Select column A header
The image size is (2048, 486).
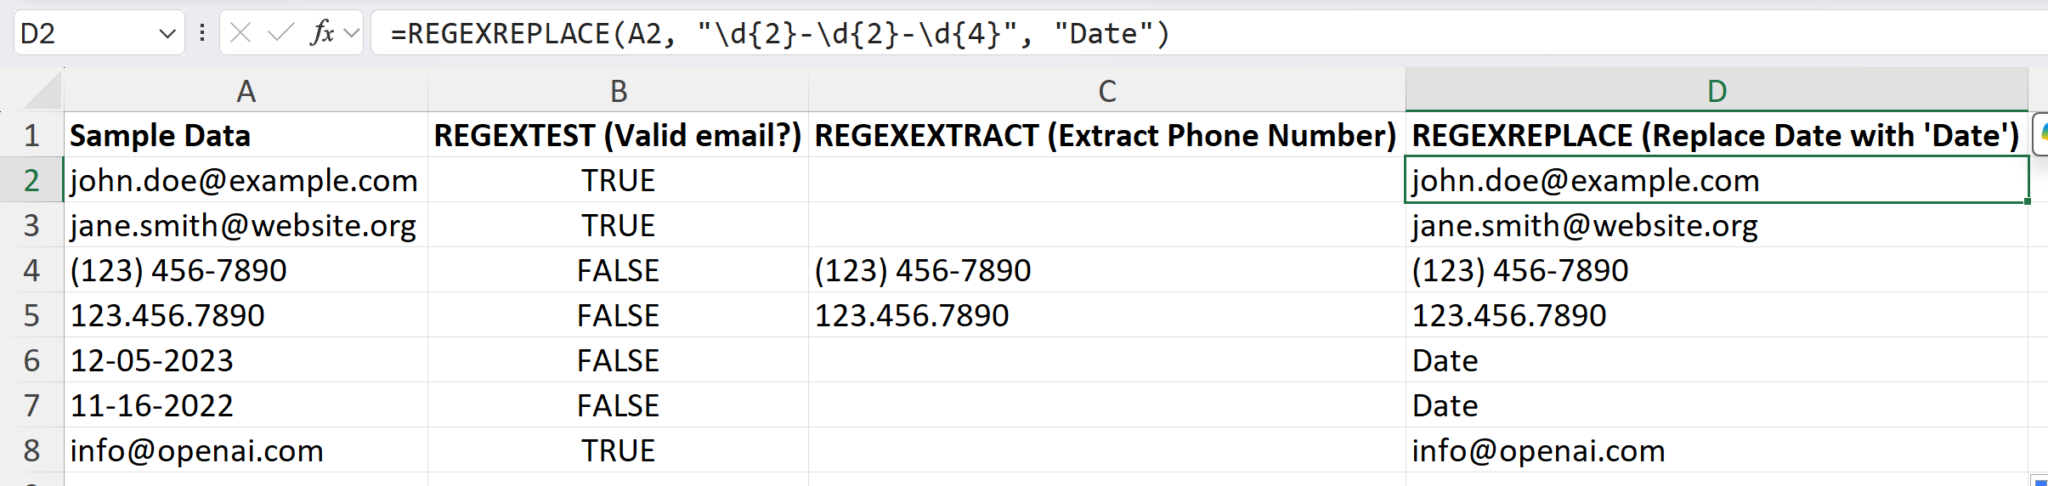[246, 92]
